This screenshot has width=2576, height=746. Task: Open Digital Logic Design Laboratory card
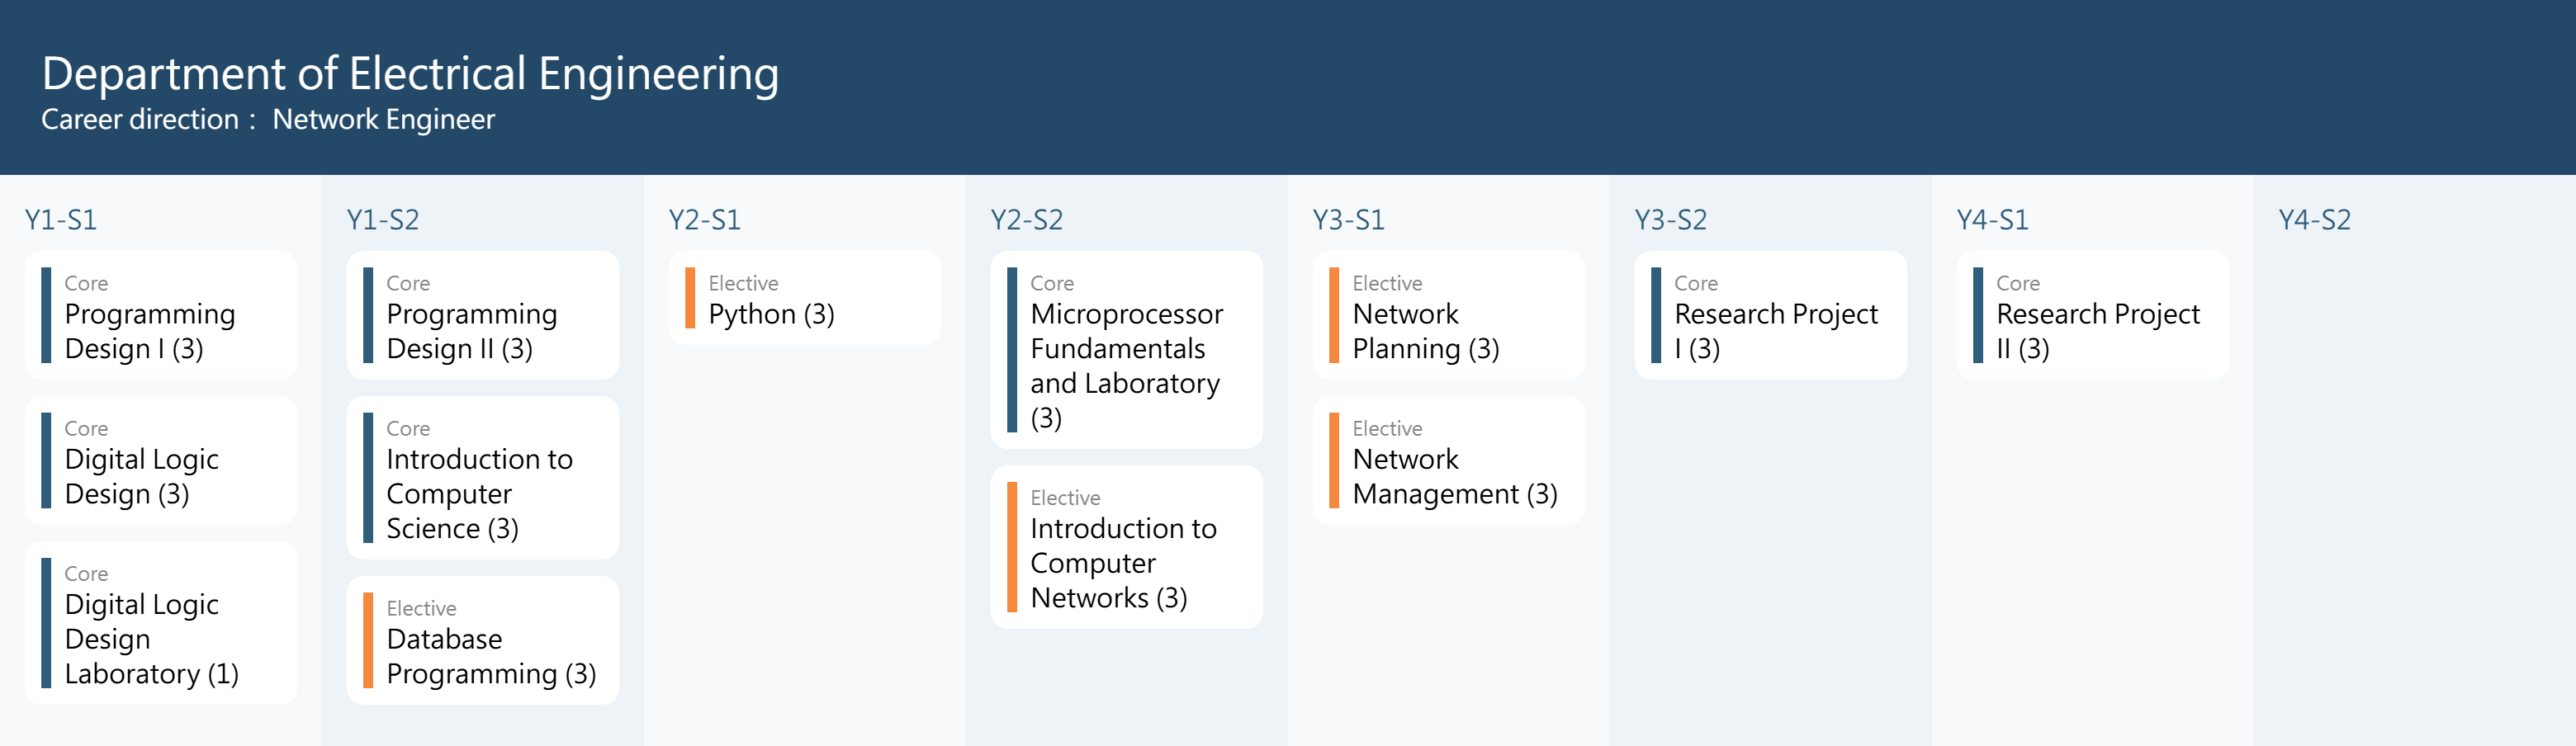click(160, 623)
